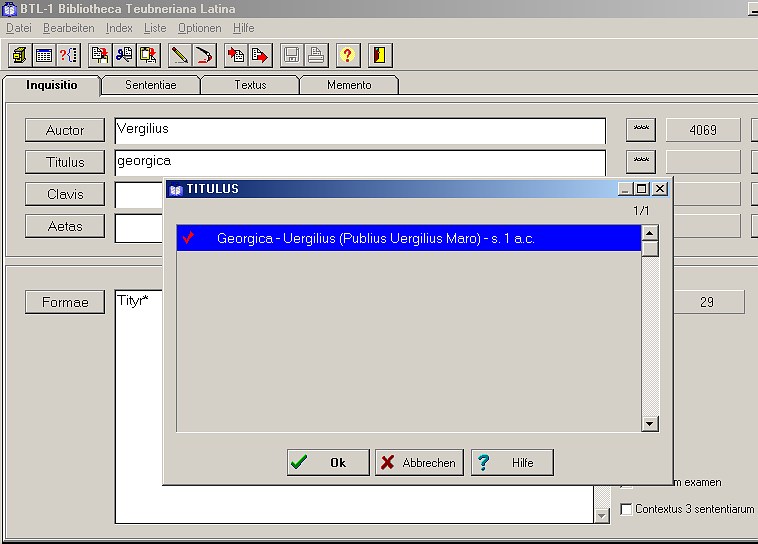Click the 29 count box

[x=708, y=302]
